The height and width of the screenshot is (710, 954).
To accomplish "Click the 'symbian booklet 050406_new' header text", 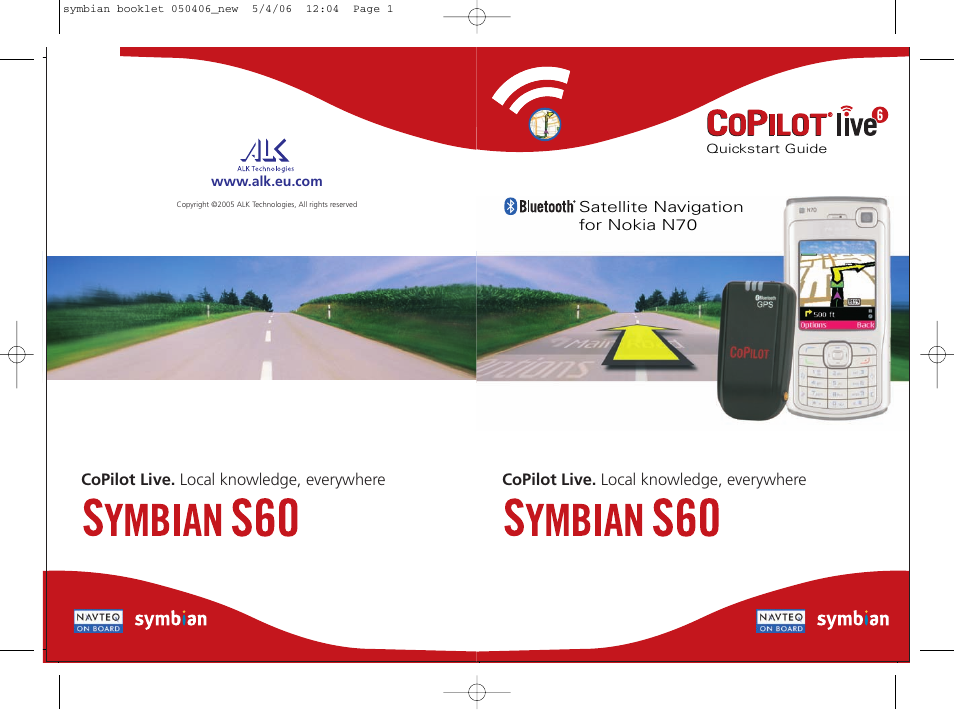I will pyautogui.click(x=150, y=9).
